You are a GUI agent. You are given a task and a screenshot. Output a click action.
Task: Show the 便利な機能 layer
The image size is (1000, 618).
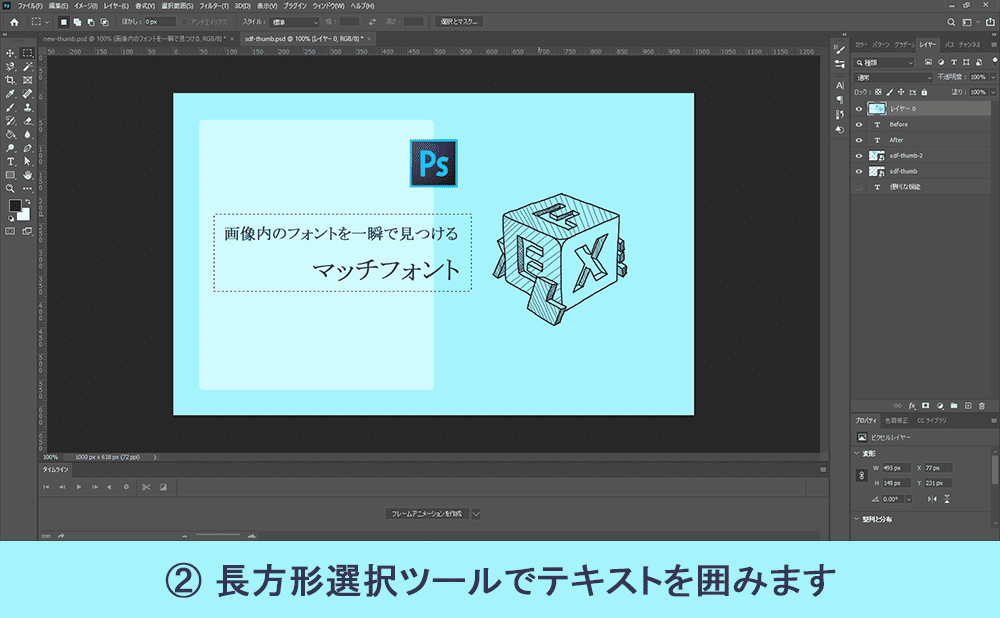(859, 186)
